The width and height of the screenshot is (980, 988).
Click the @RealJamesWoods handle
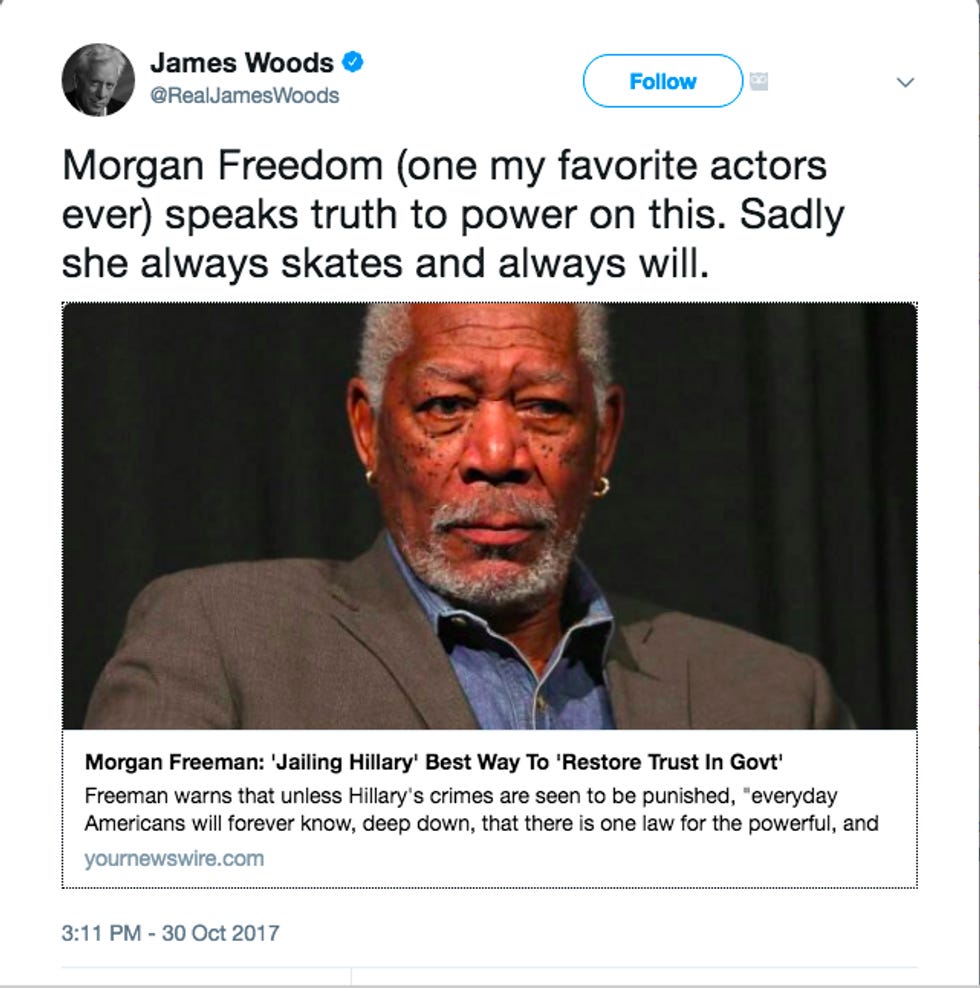(x=245, y=95)
